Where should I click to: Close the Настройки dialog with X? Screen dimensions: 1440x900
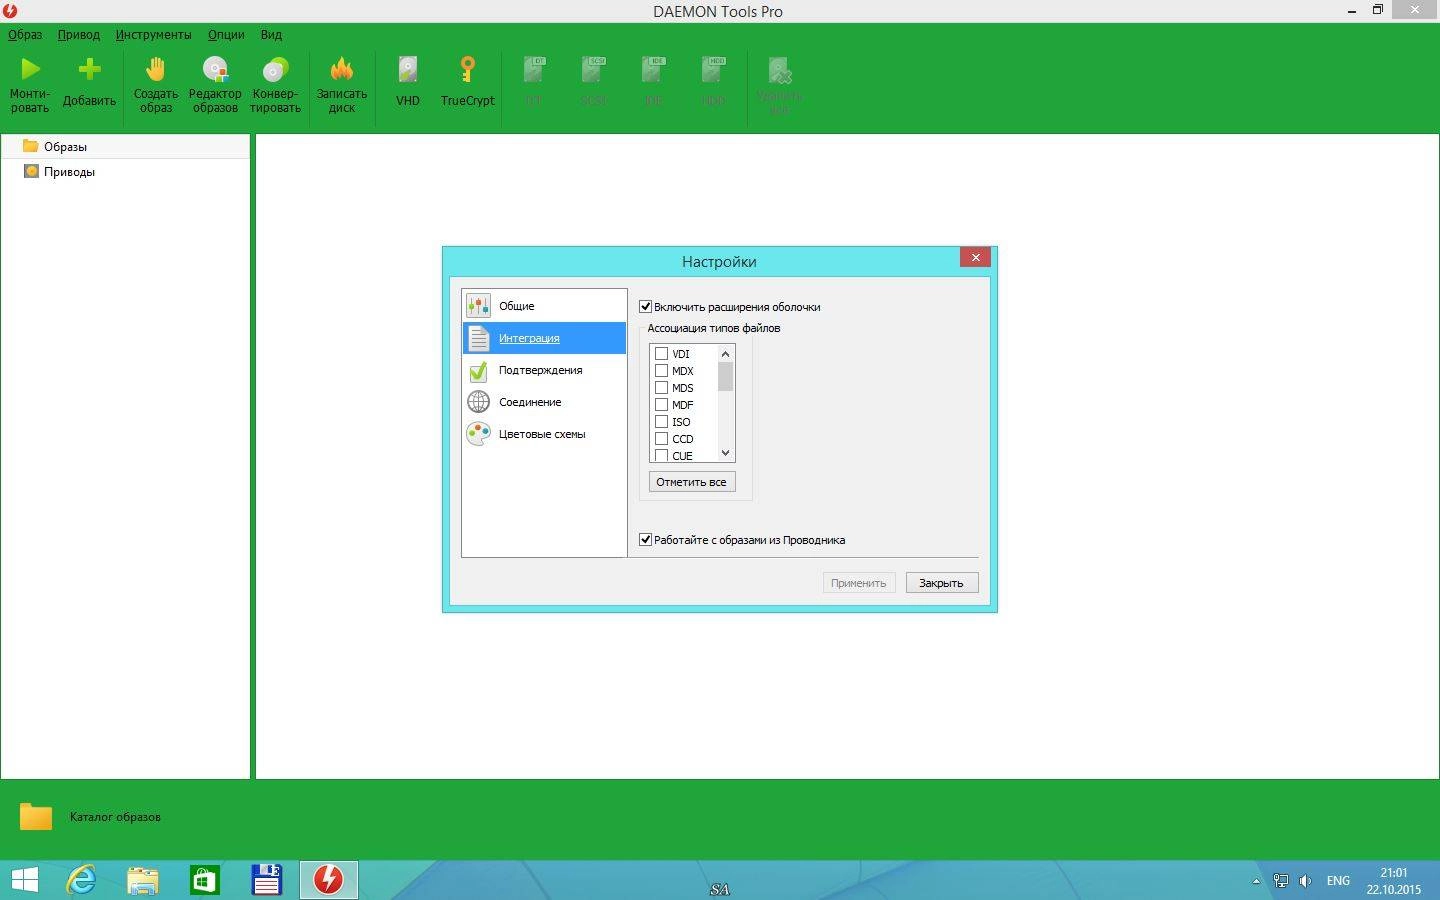pyautogui.click(x=975, y=257)
